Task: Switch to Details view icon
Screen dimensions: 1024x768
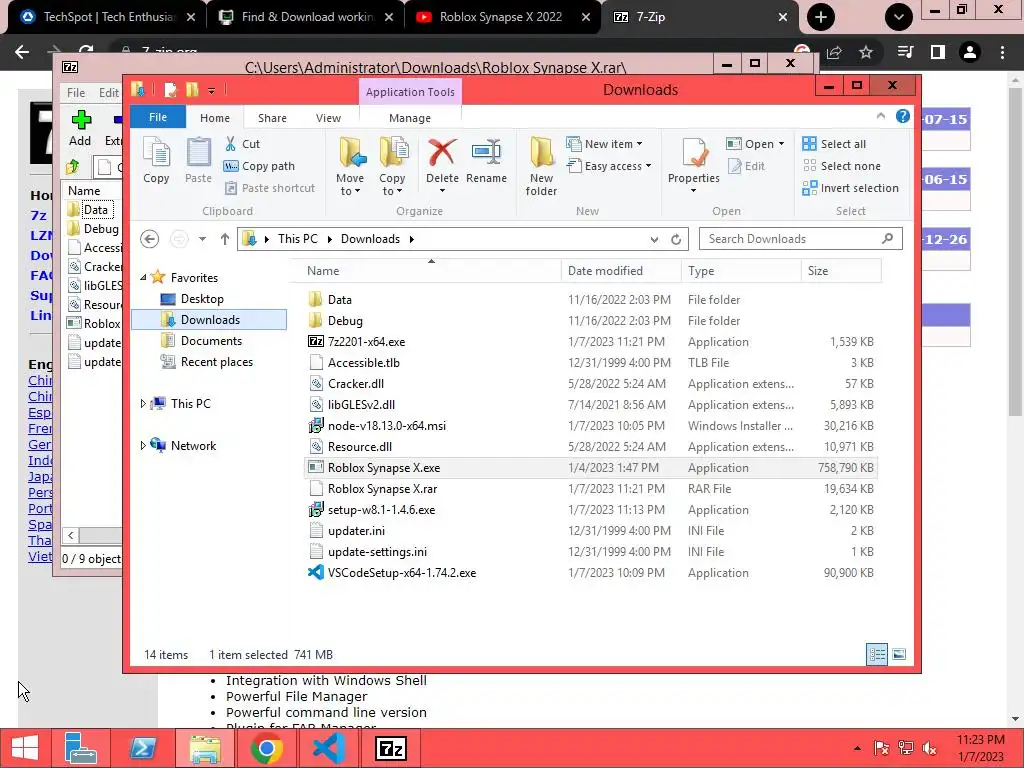Action: pyautogui.click(x=877, y=654)
